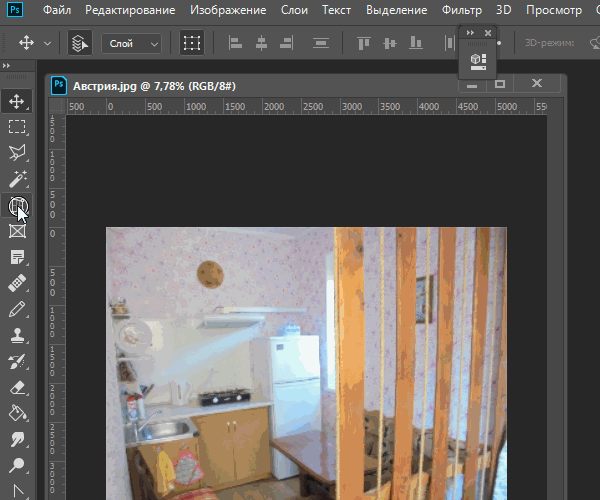This screenshot has width=600, height=500.
Task: Click the Австрия.jpg document title
Action: tap(154, 86)
